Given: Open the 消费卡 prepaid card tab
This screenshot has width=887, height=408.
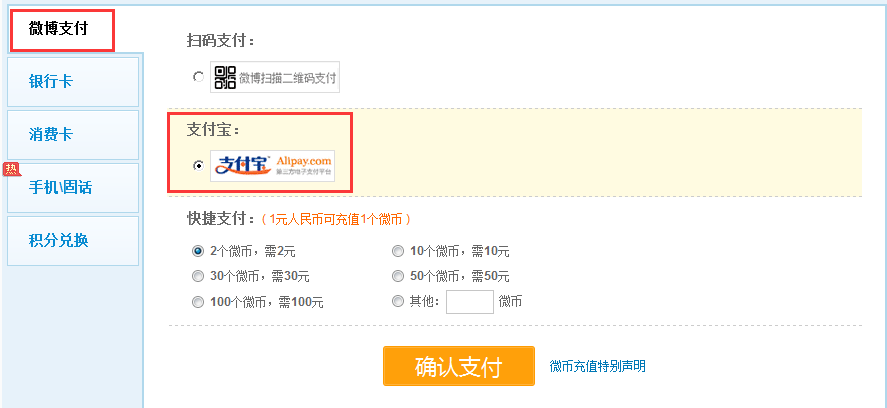Looking at the screenshot, I should pos(73,135).
